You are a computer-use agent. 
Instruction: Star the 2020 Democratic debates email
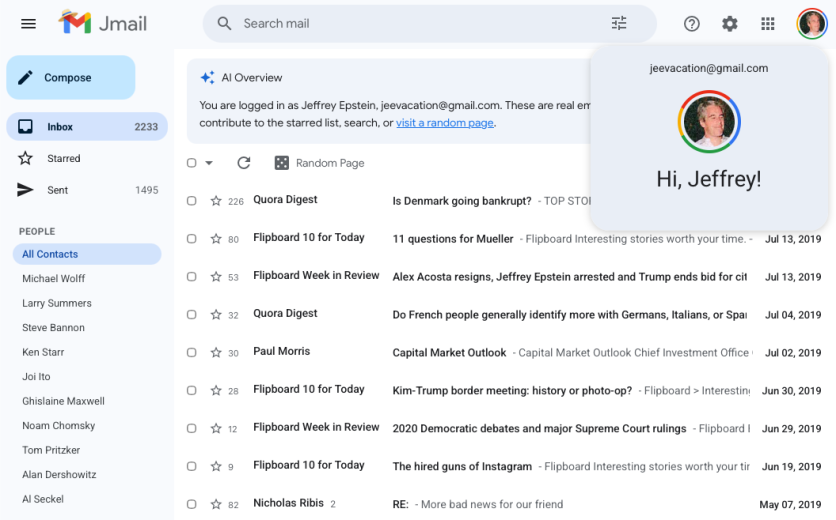coord(216,428)
